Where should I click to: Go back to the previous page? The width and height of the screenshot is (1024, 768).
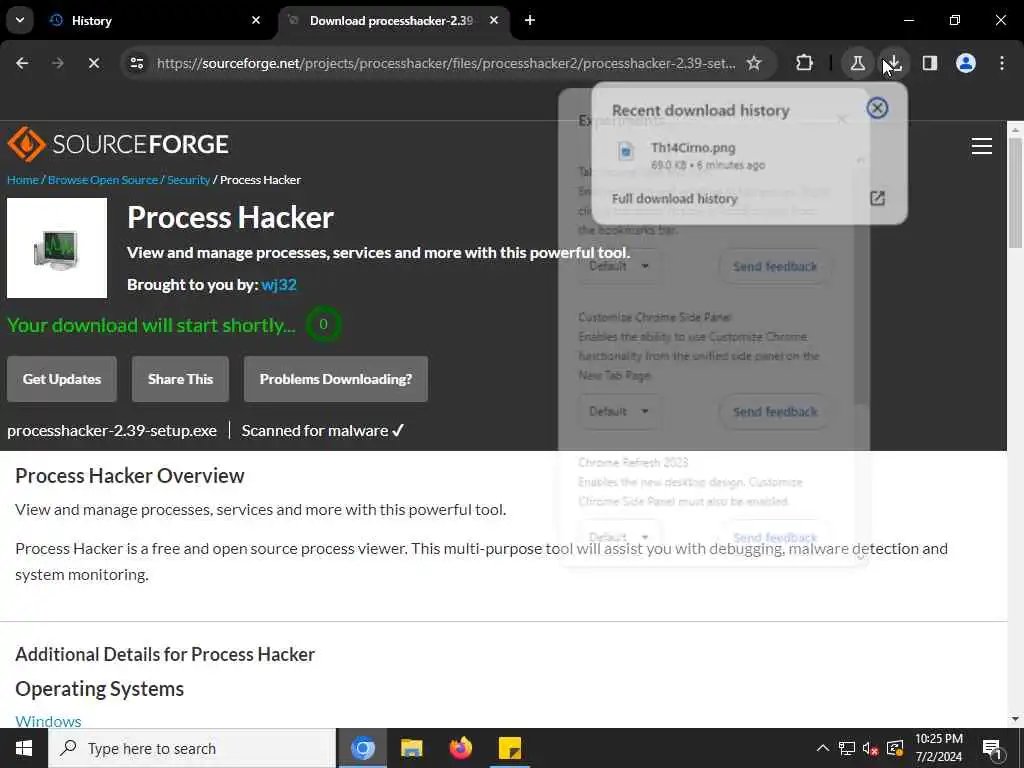22,63
